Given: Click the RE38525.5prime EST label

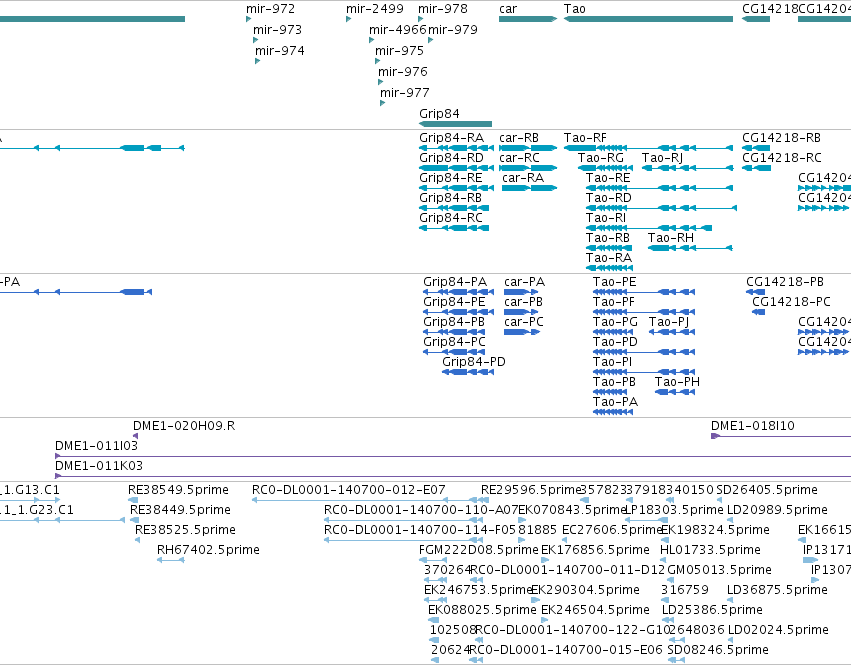Looking at the screenshot, I should [x=186, y=530].
